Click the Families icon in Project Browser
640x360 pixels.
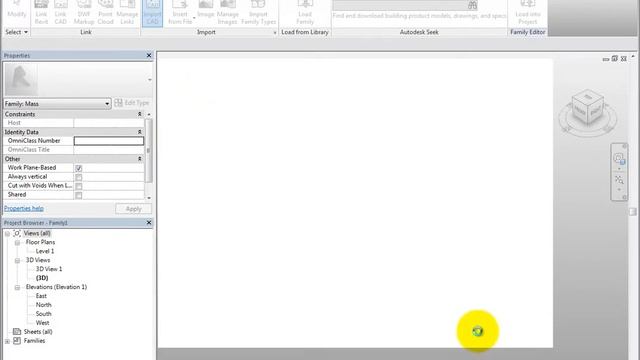[17, 340]
